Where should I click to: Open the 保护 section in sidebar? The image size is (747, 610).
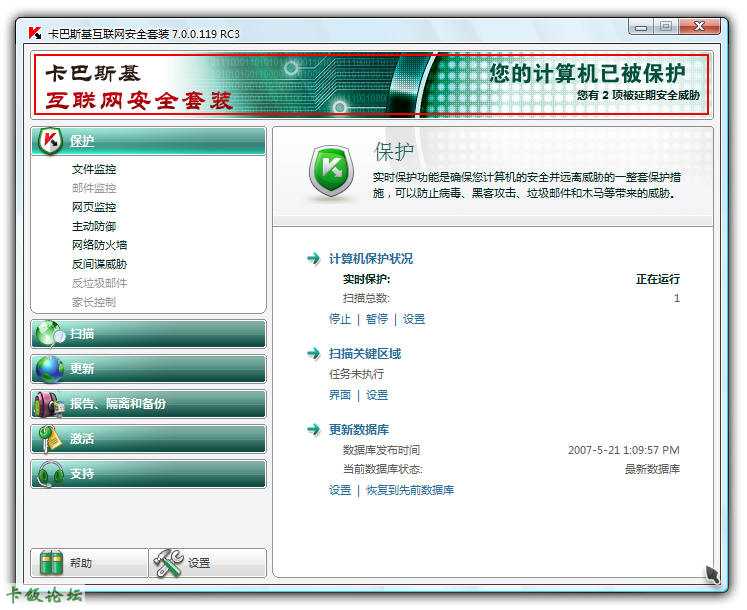click(148, 141)
